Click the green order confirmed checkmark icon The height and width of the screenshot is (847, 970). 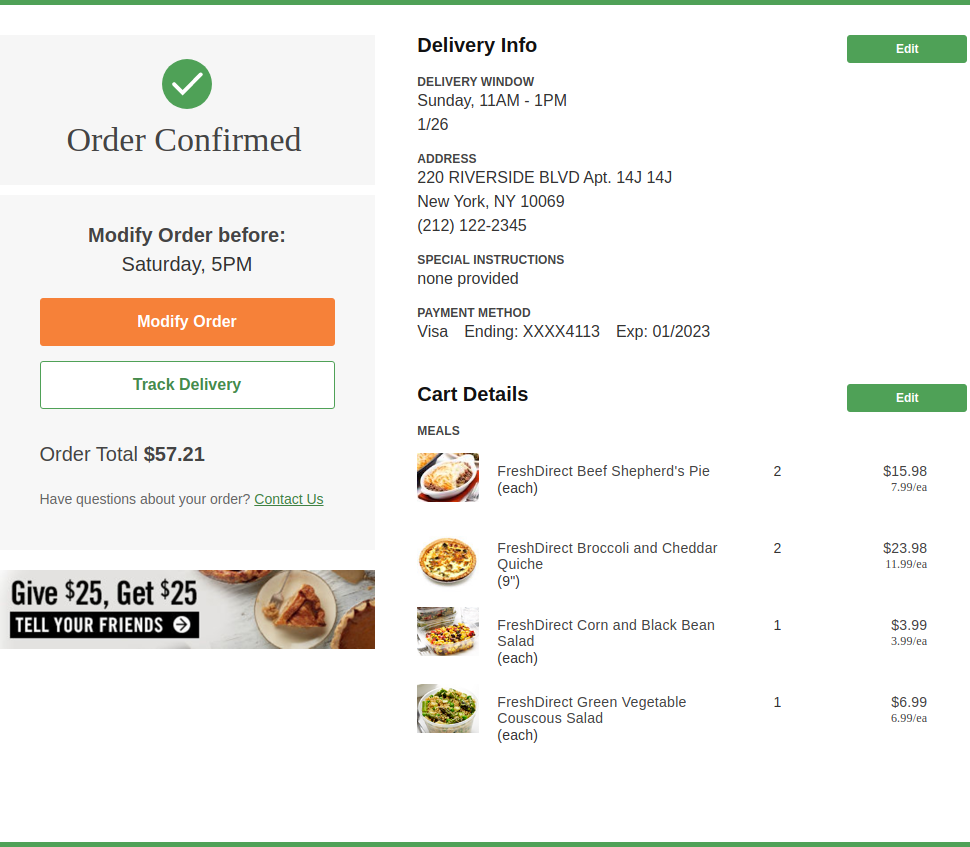[x=187, y=84]
